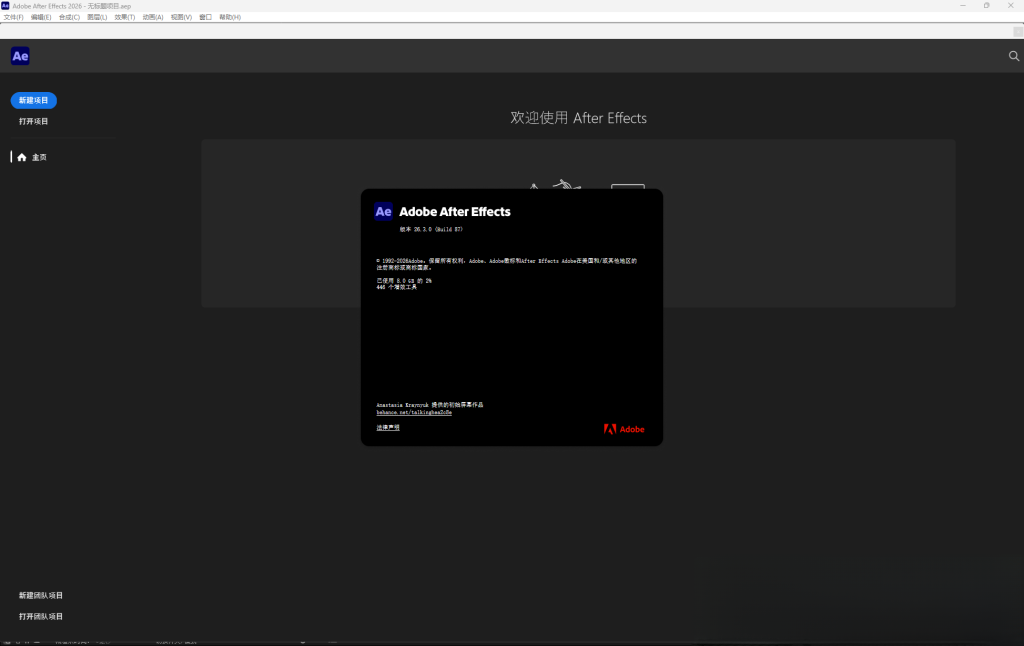Screen dimensions: 1024x646
Task: Click 打开团队项目 at the bottom left
Action: click(40, 617)
